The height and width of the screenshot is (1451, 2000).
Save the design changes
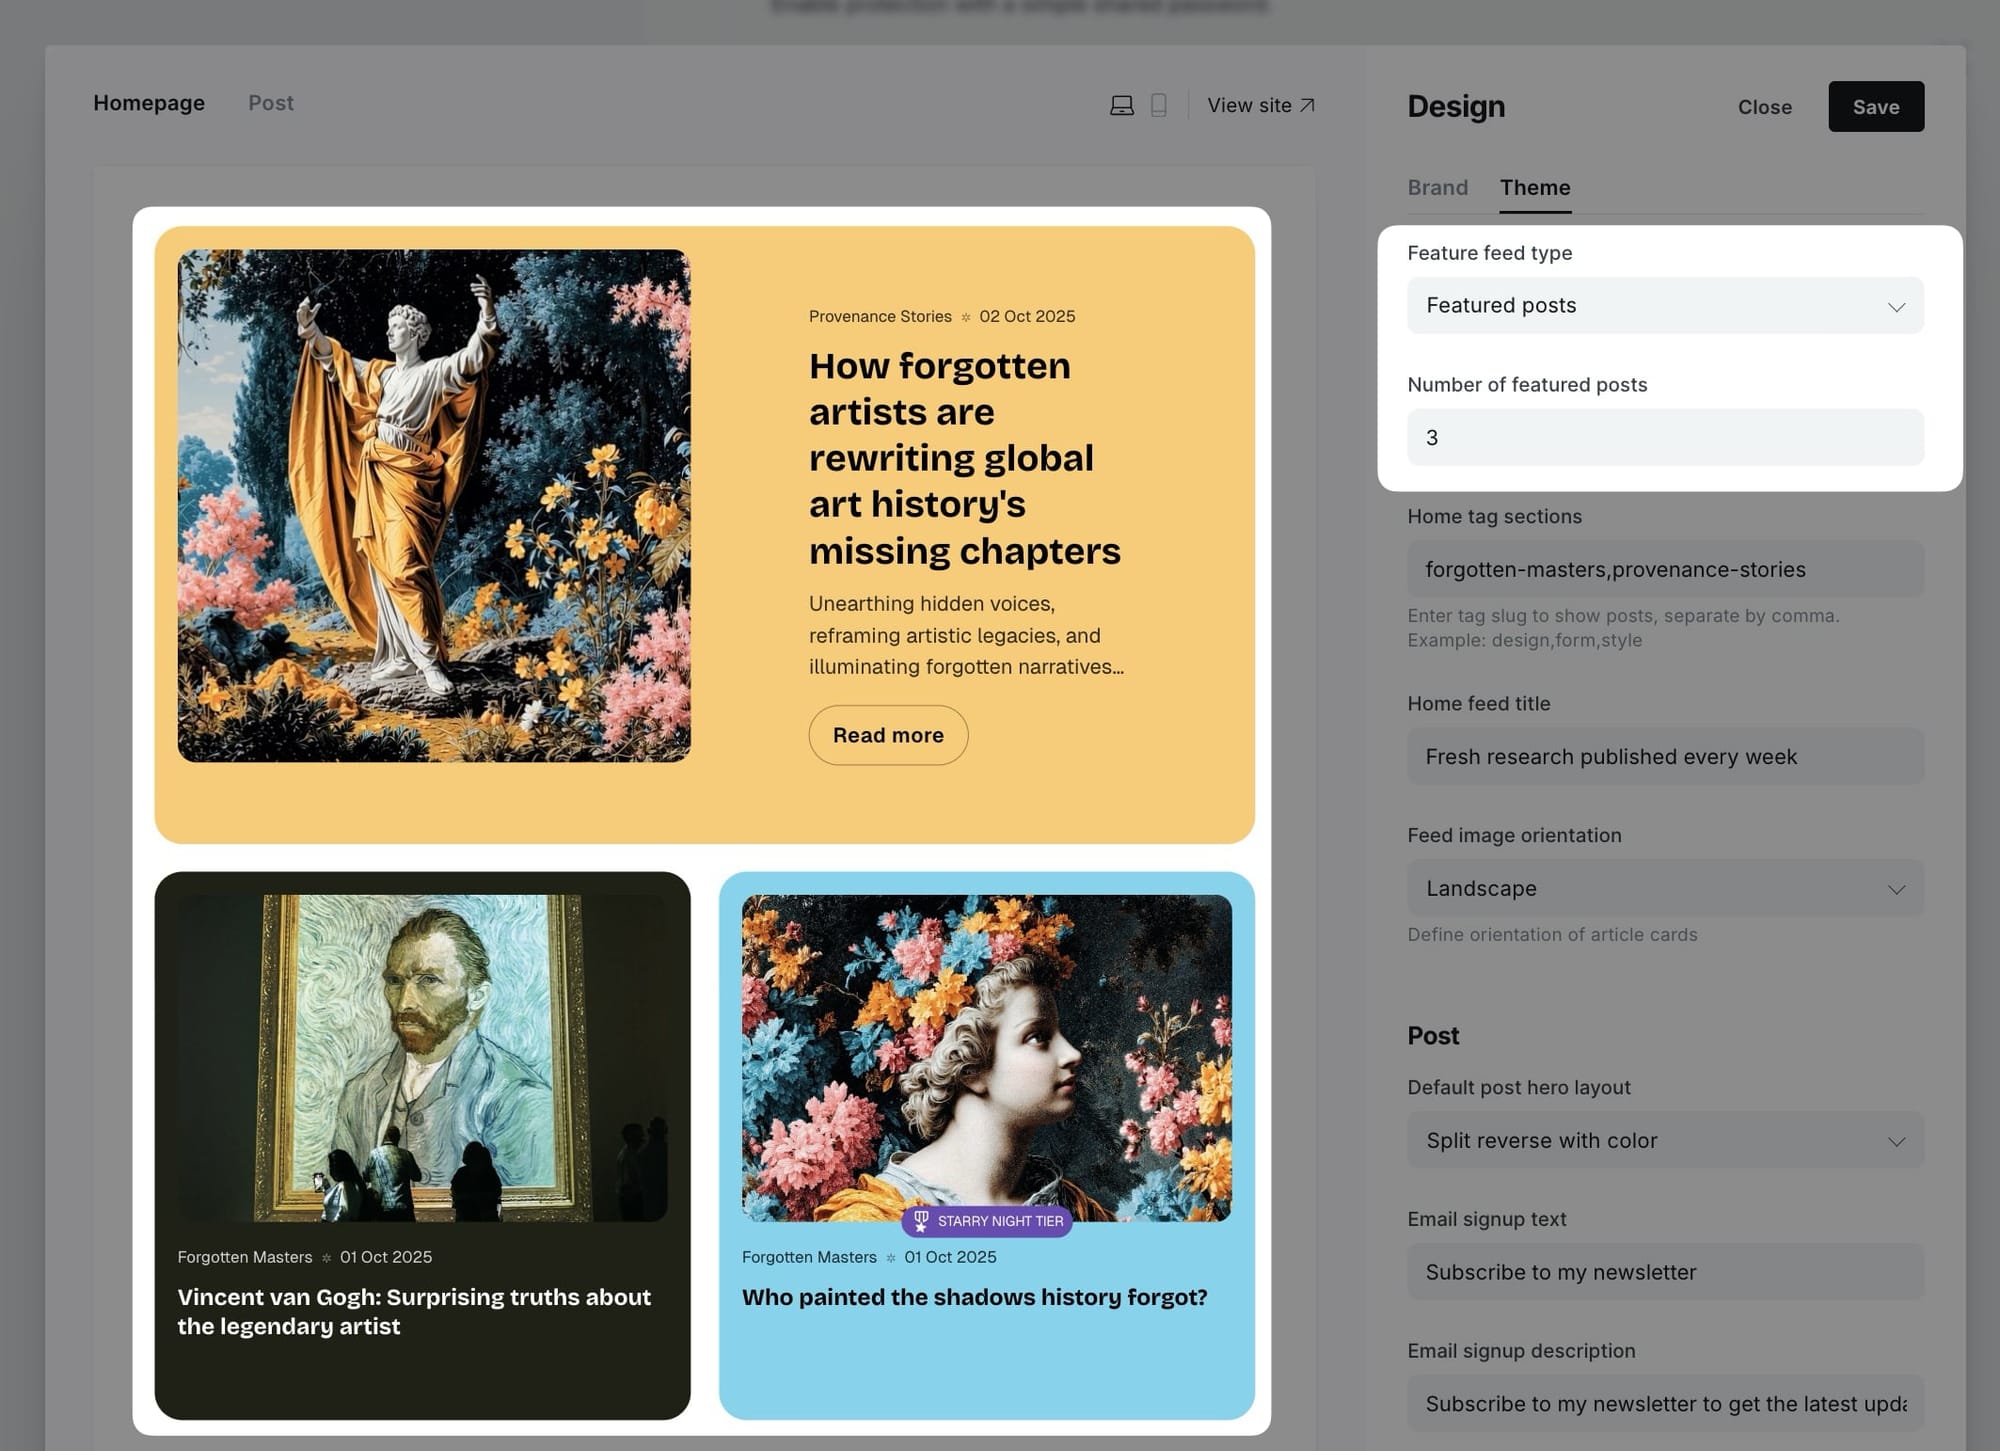point(1875,106)
